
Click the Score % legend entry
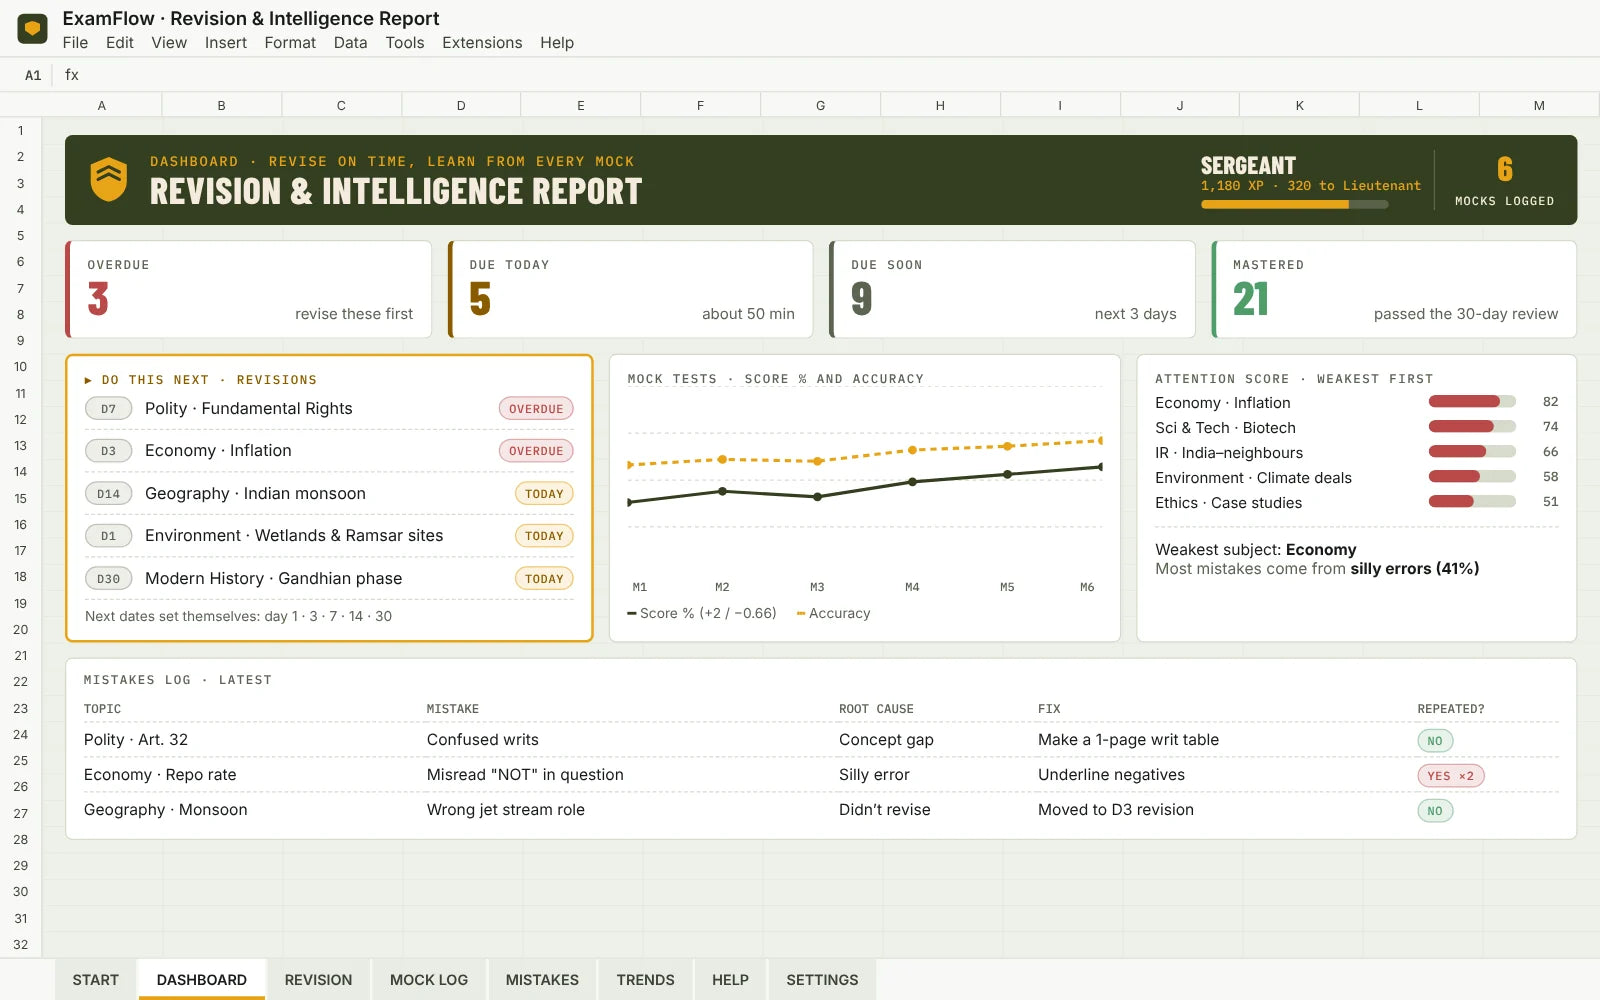click(x=702, y=613)
